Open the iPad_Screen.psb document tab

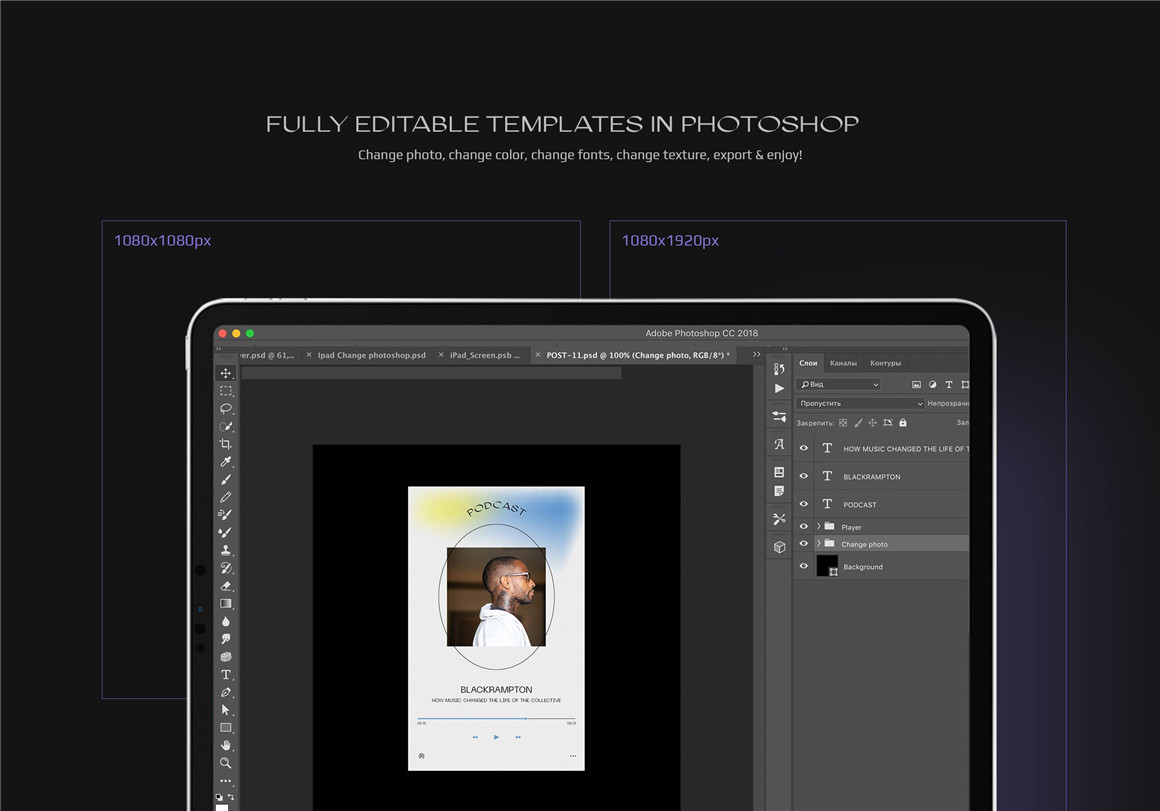point(487,354)
